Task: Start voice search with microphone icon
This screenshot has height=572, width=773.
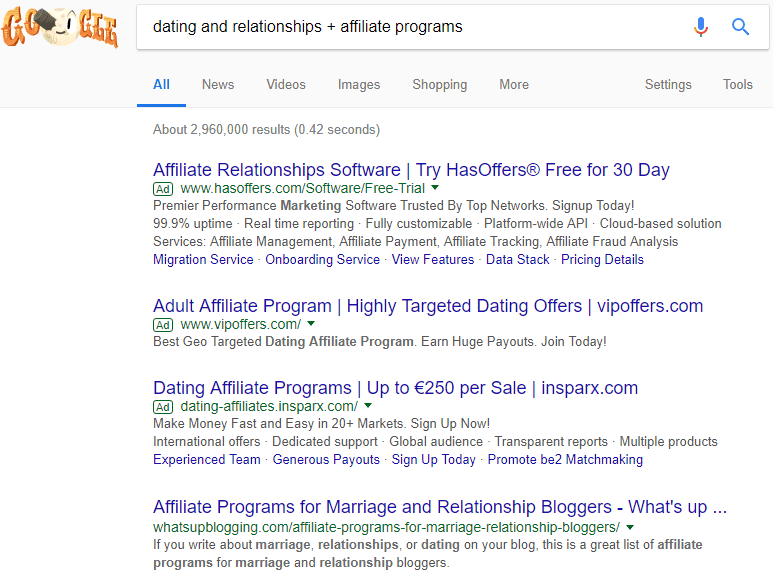Action: click(x=701, y=27)
